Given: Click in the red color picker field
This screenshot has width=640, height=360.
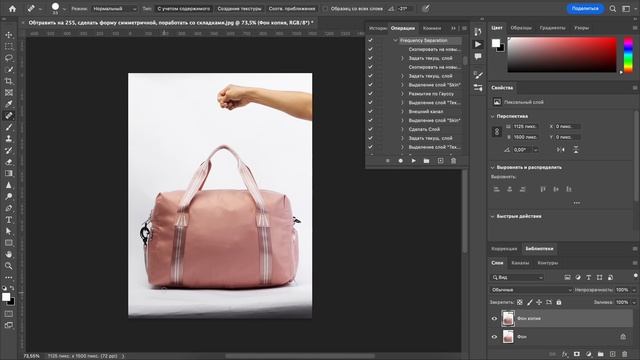Looking at the screenshot, I should coord(562,55).
